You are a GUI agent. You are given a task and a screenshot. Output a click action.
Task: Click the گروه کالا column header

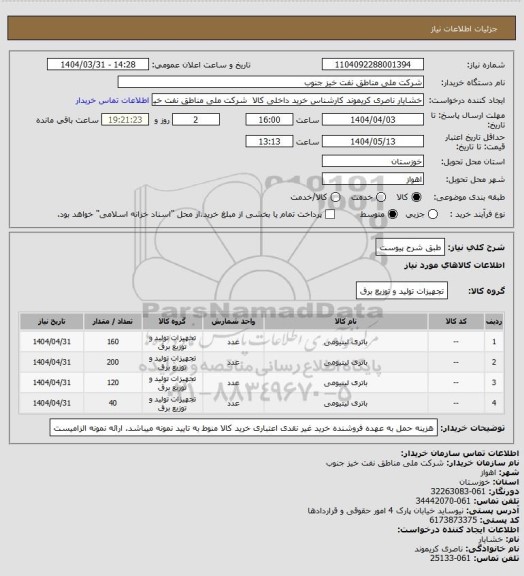point(172,321)
